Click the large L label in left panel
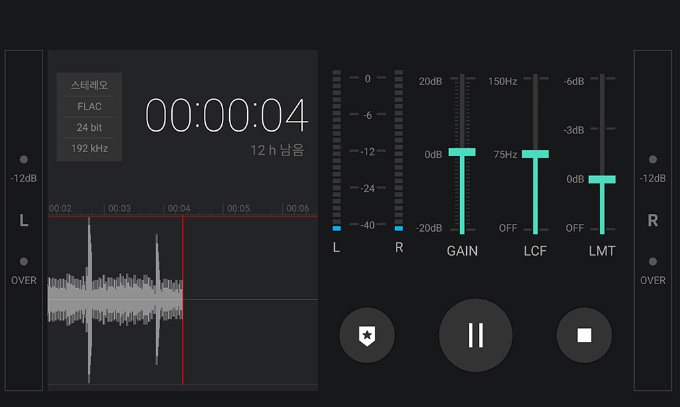The width and height of the screenshot is (680, 407). click(x=24, y=220)
